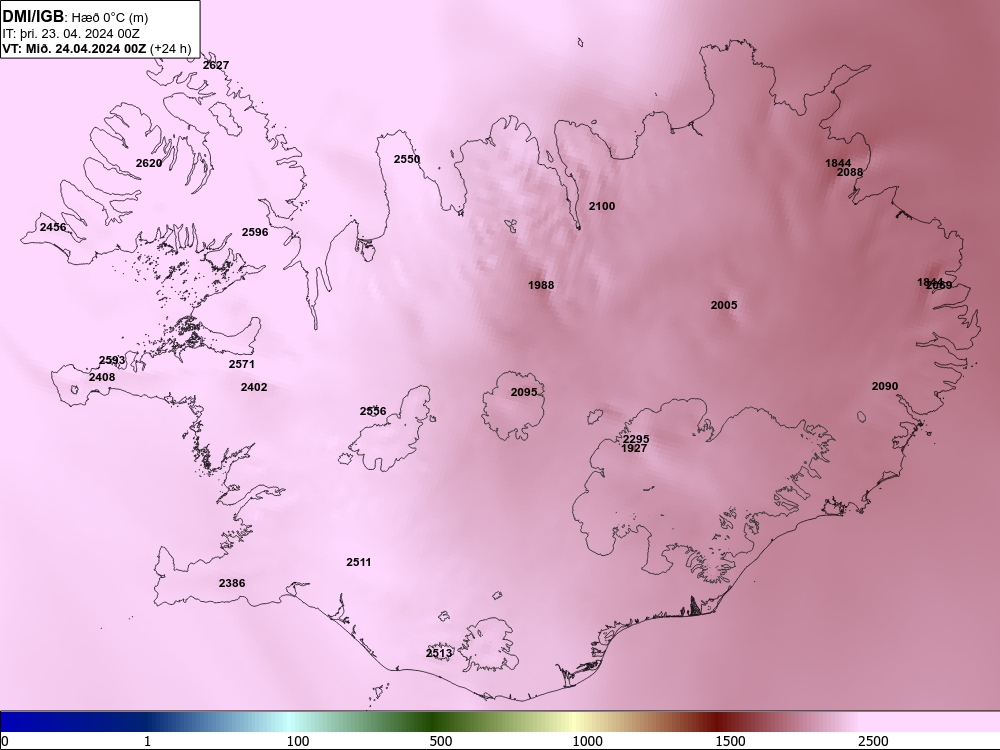Click the 2100 value label in the north
Image resolution: width=1000 pixels, height=750 pixels.
click(x=602, y=206)
